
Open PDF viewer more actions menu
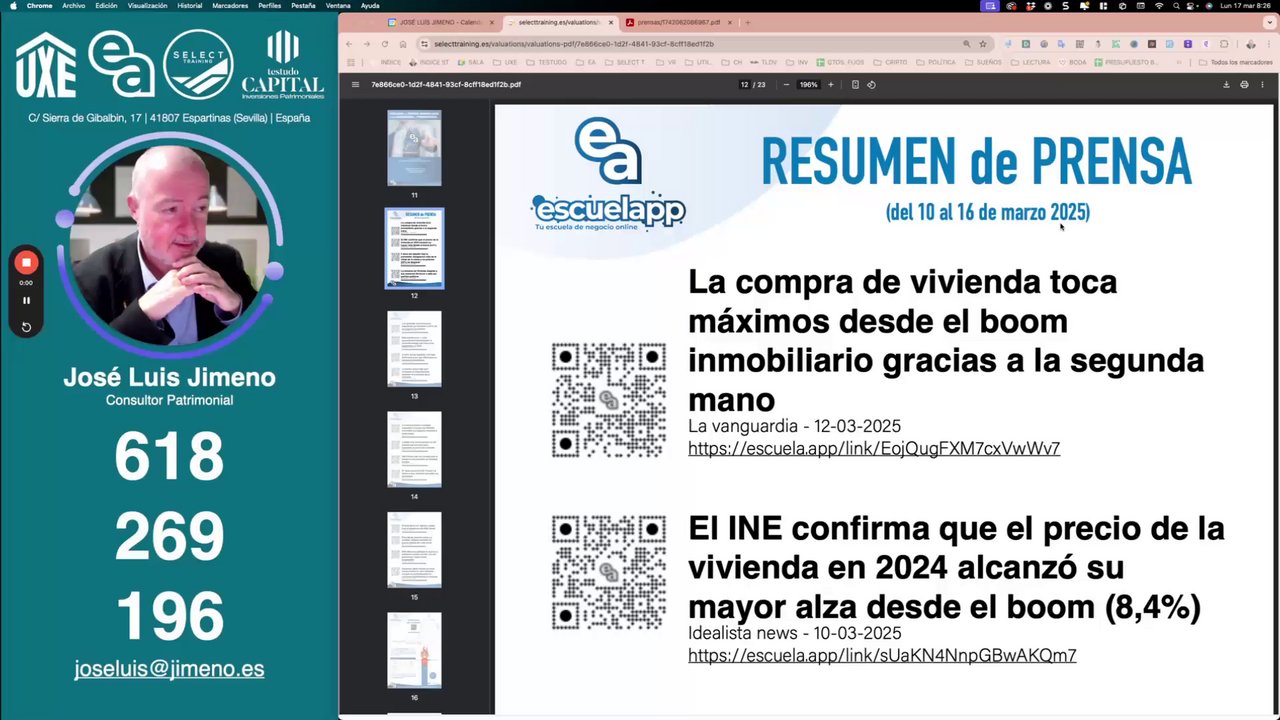(x=1262, y=85)
